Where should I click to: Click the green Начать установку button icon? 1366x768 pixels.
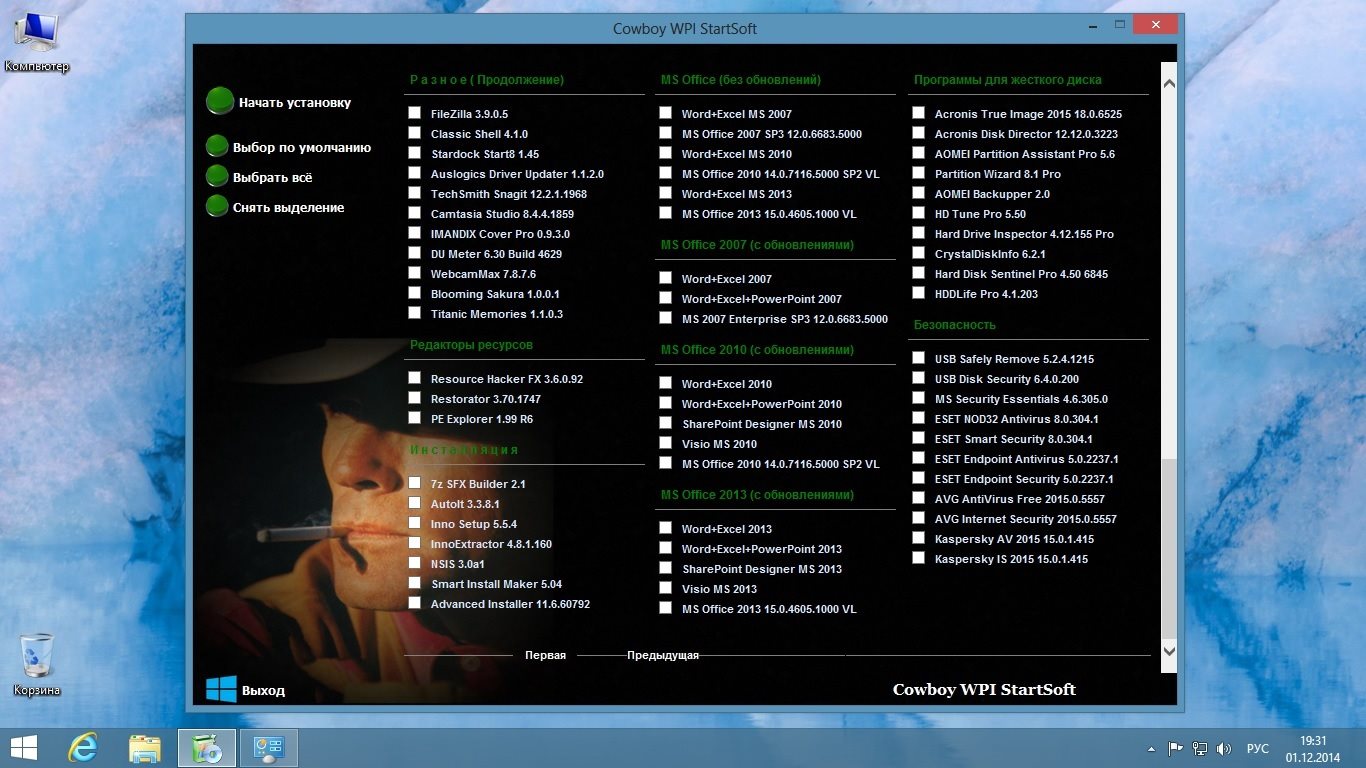point(219,101)
